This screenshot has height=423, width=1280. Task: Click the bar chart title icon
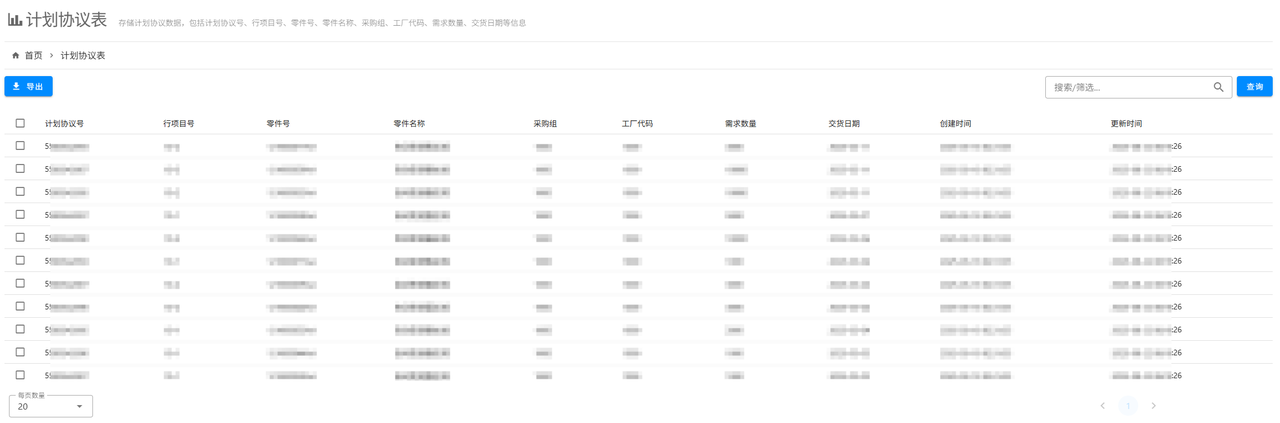click(x=15, y=20)
